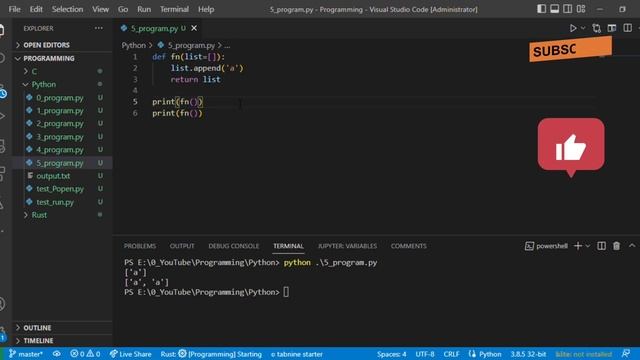Open errors and warnings count in status bar
This screenshot has height=360, width=640.
(85, 354)
